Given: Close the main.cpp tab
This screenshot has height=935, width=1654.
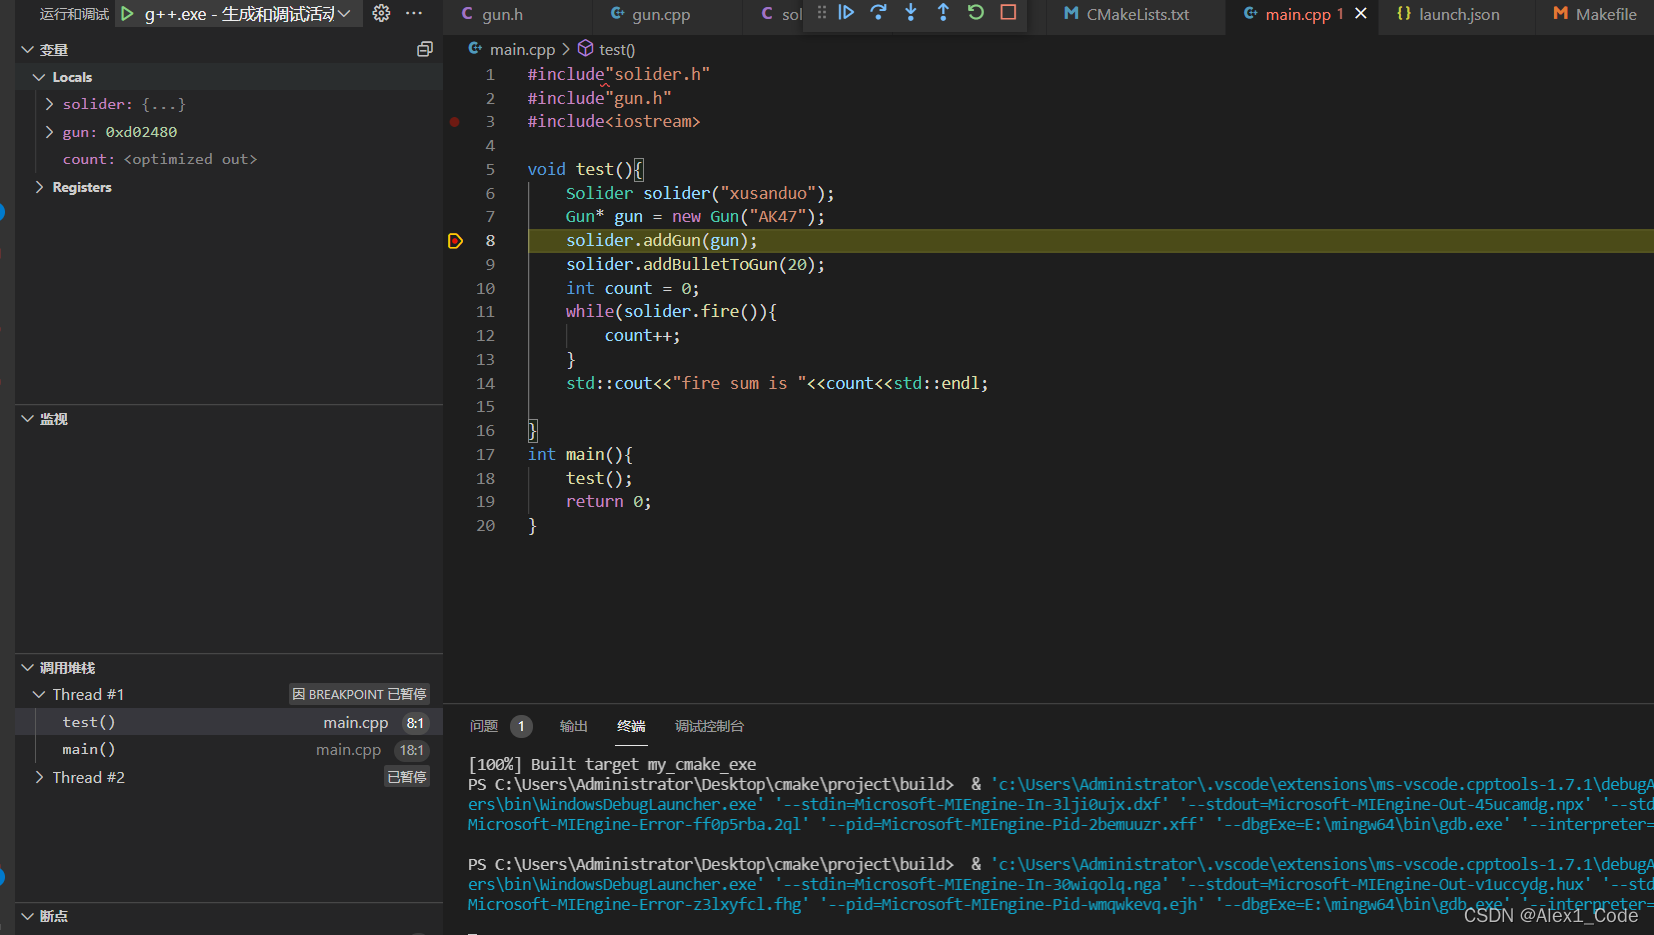Looking at the screenshot, I should click(x=1361, y=14).
